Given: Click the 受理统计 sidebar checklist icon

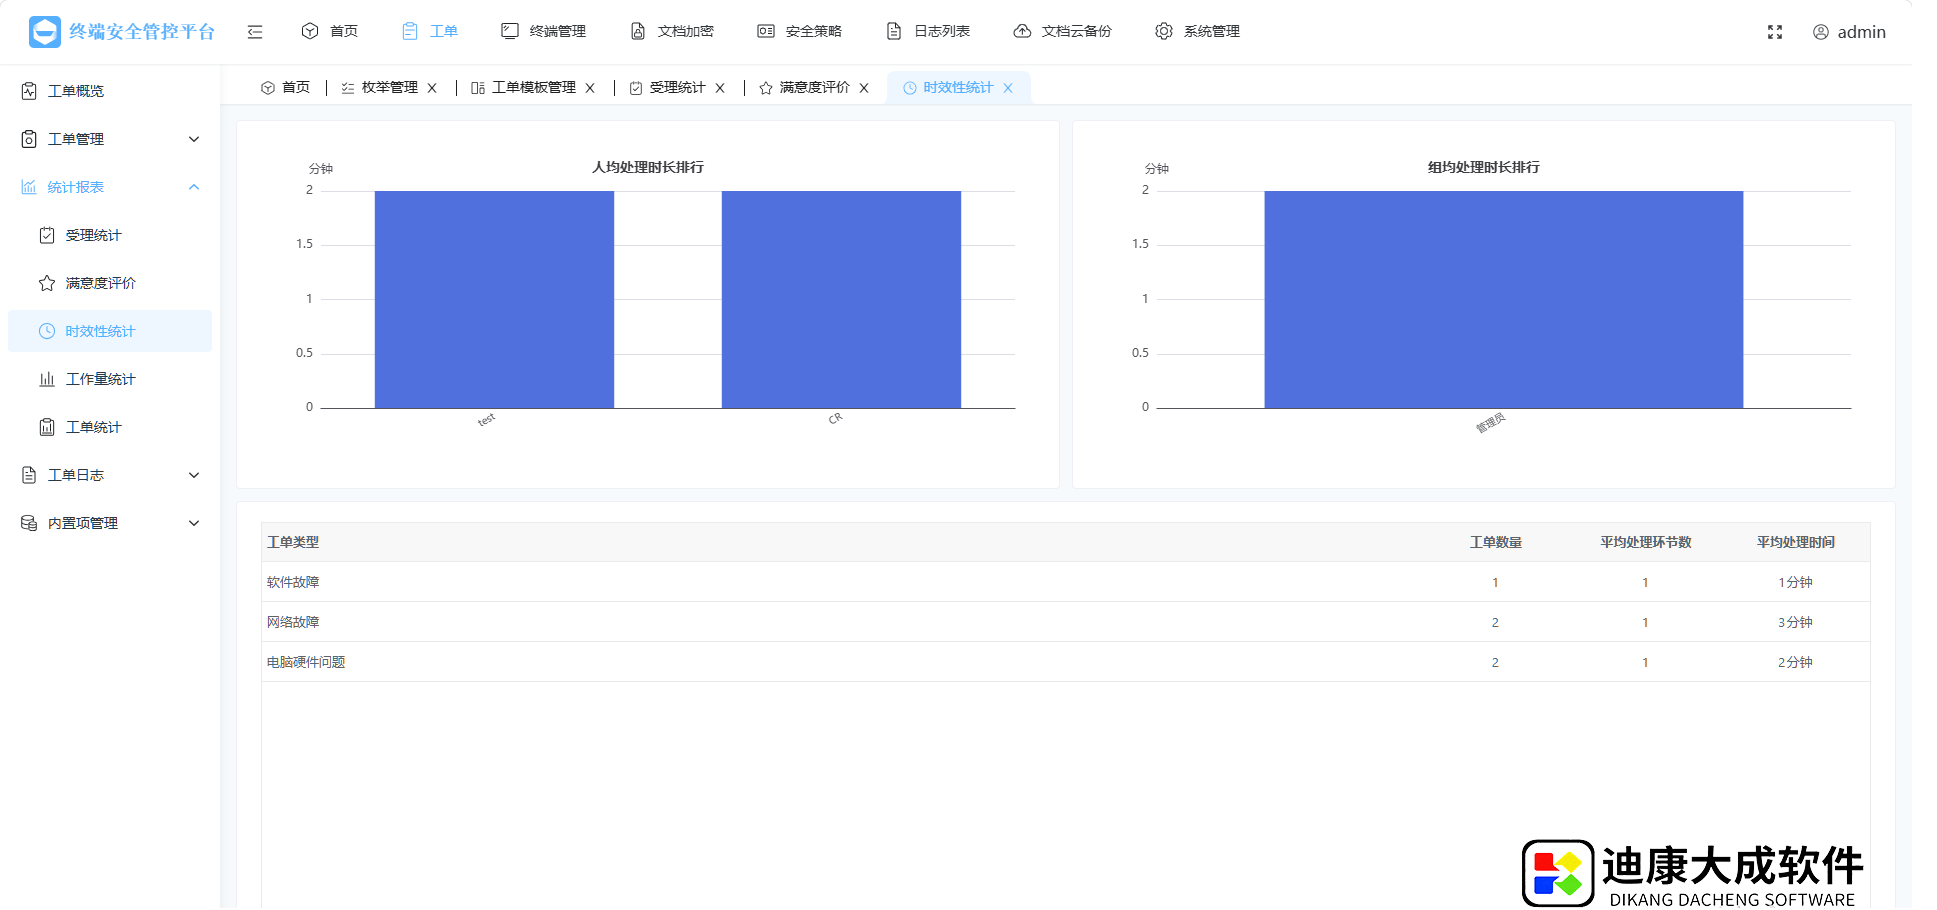Looking at the screenshot, I should click(47, 235).
